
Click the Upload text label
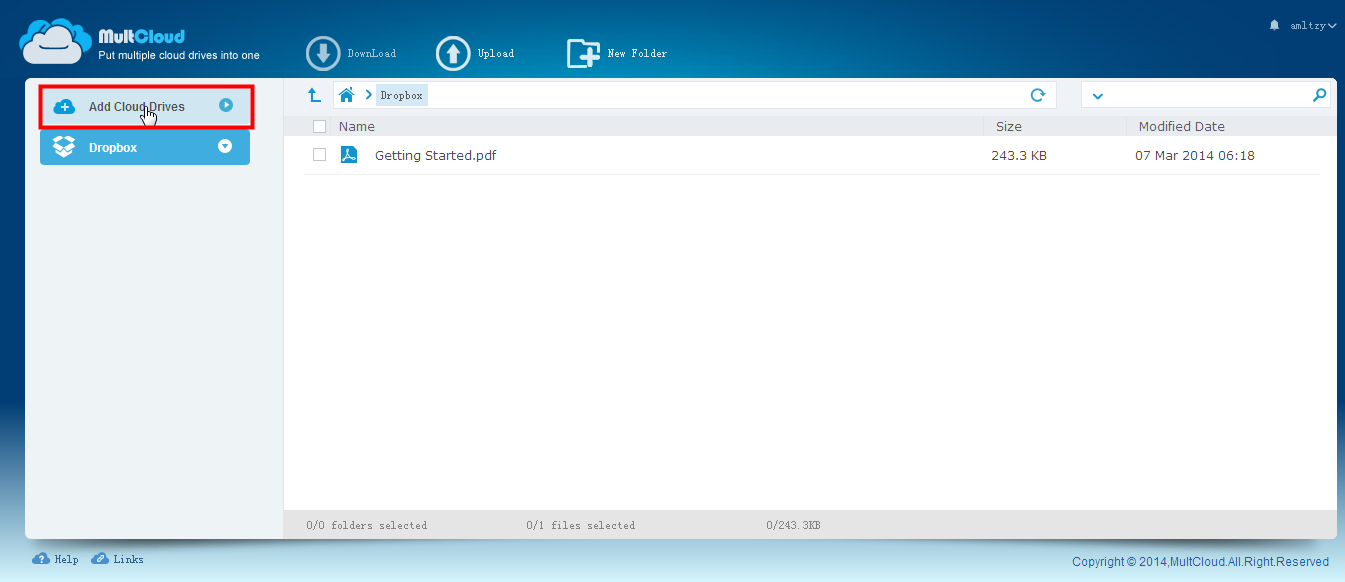(x=496, y=53)
